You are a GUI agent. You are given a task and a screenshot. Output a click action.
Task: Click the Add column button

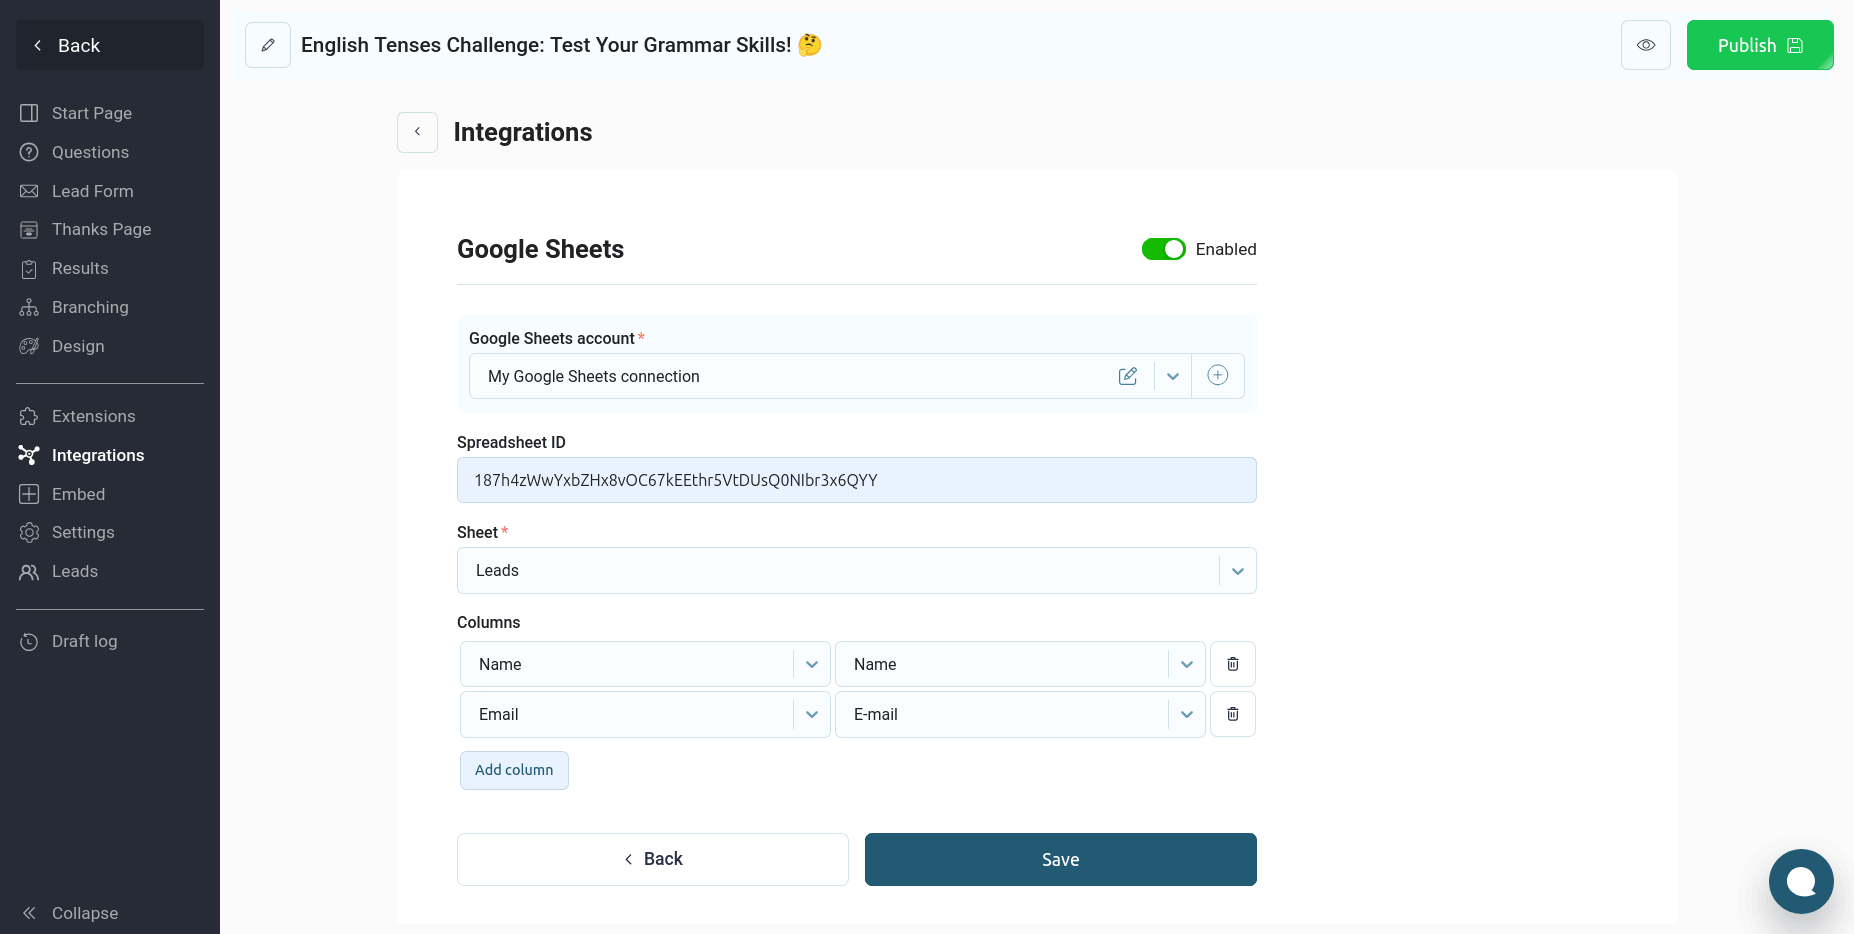[x=514, y=770]
